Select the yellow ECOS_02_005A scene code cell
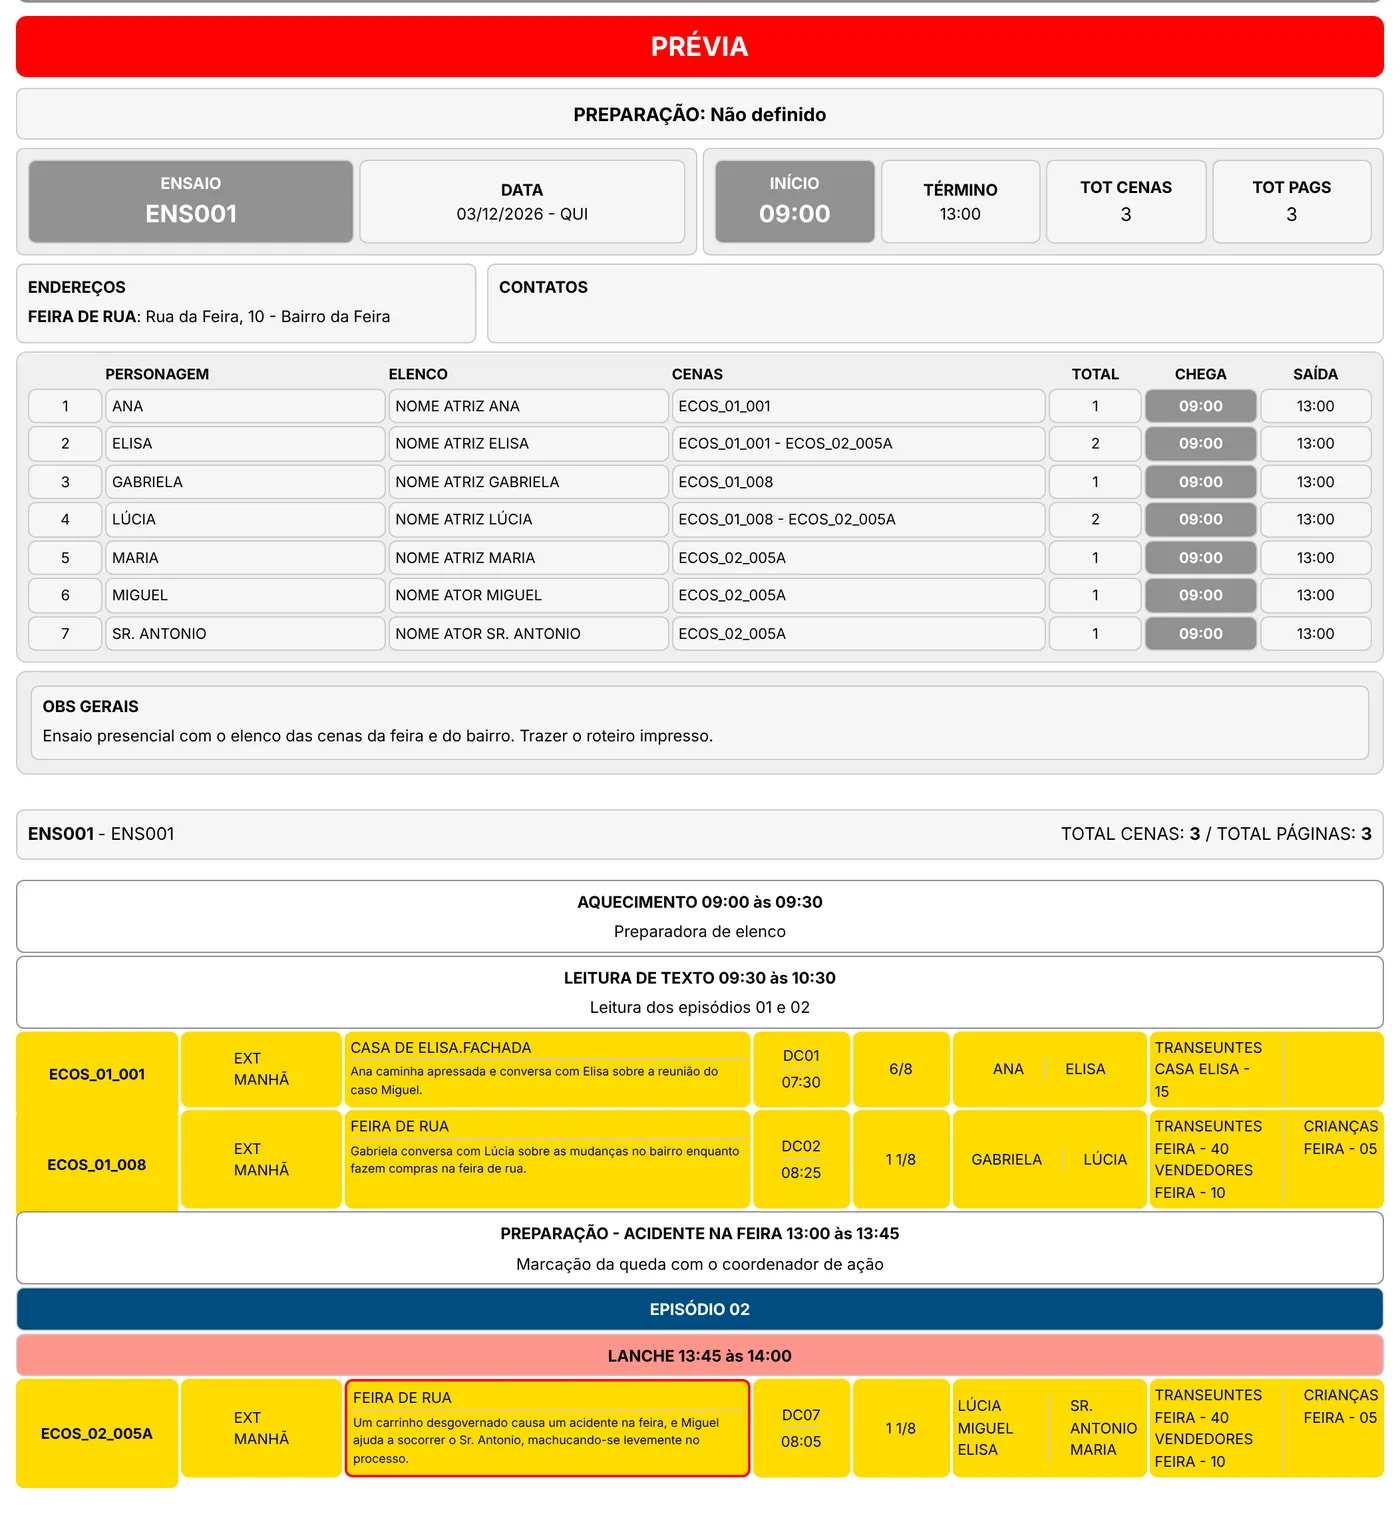Viewport: 1400px width, 1524px height. tap(97, 1433)
